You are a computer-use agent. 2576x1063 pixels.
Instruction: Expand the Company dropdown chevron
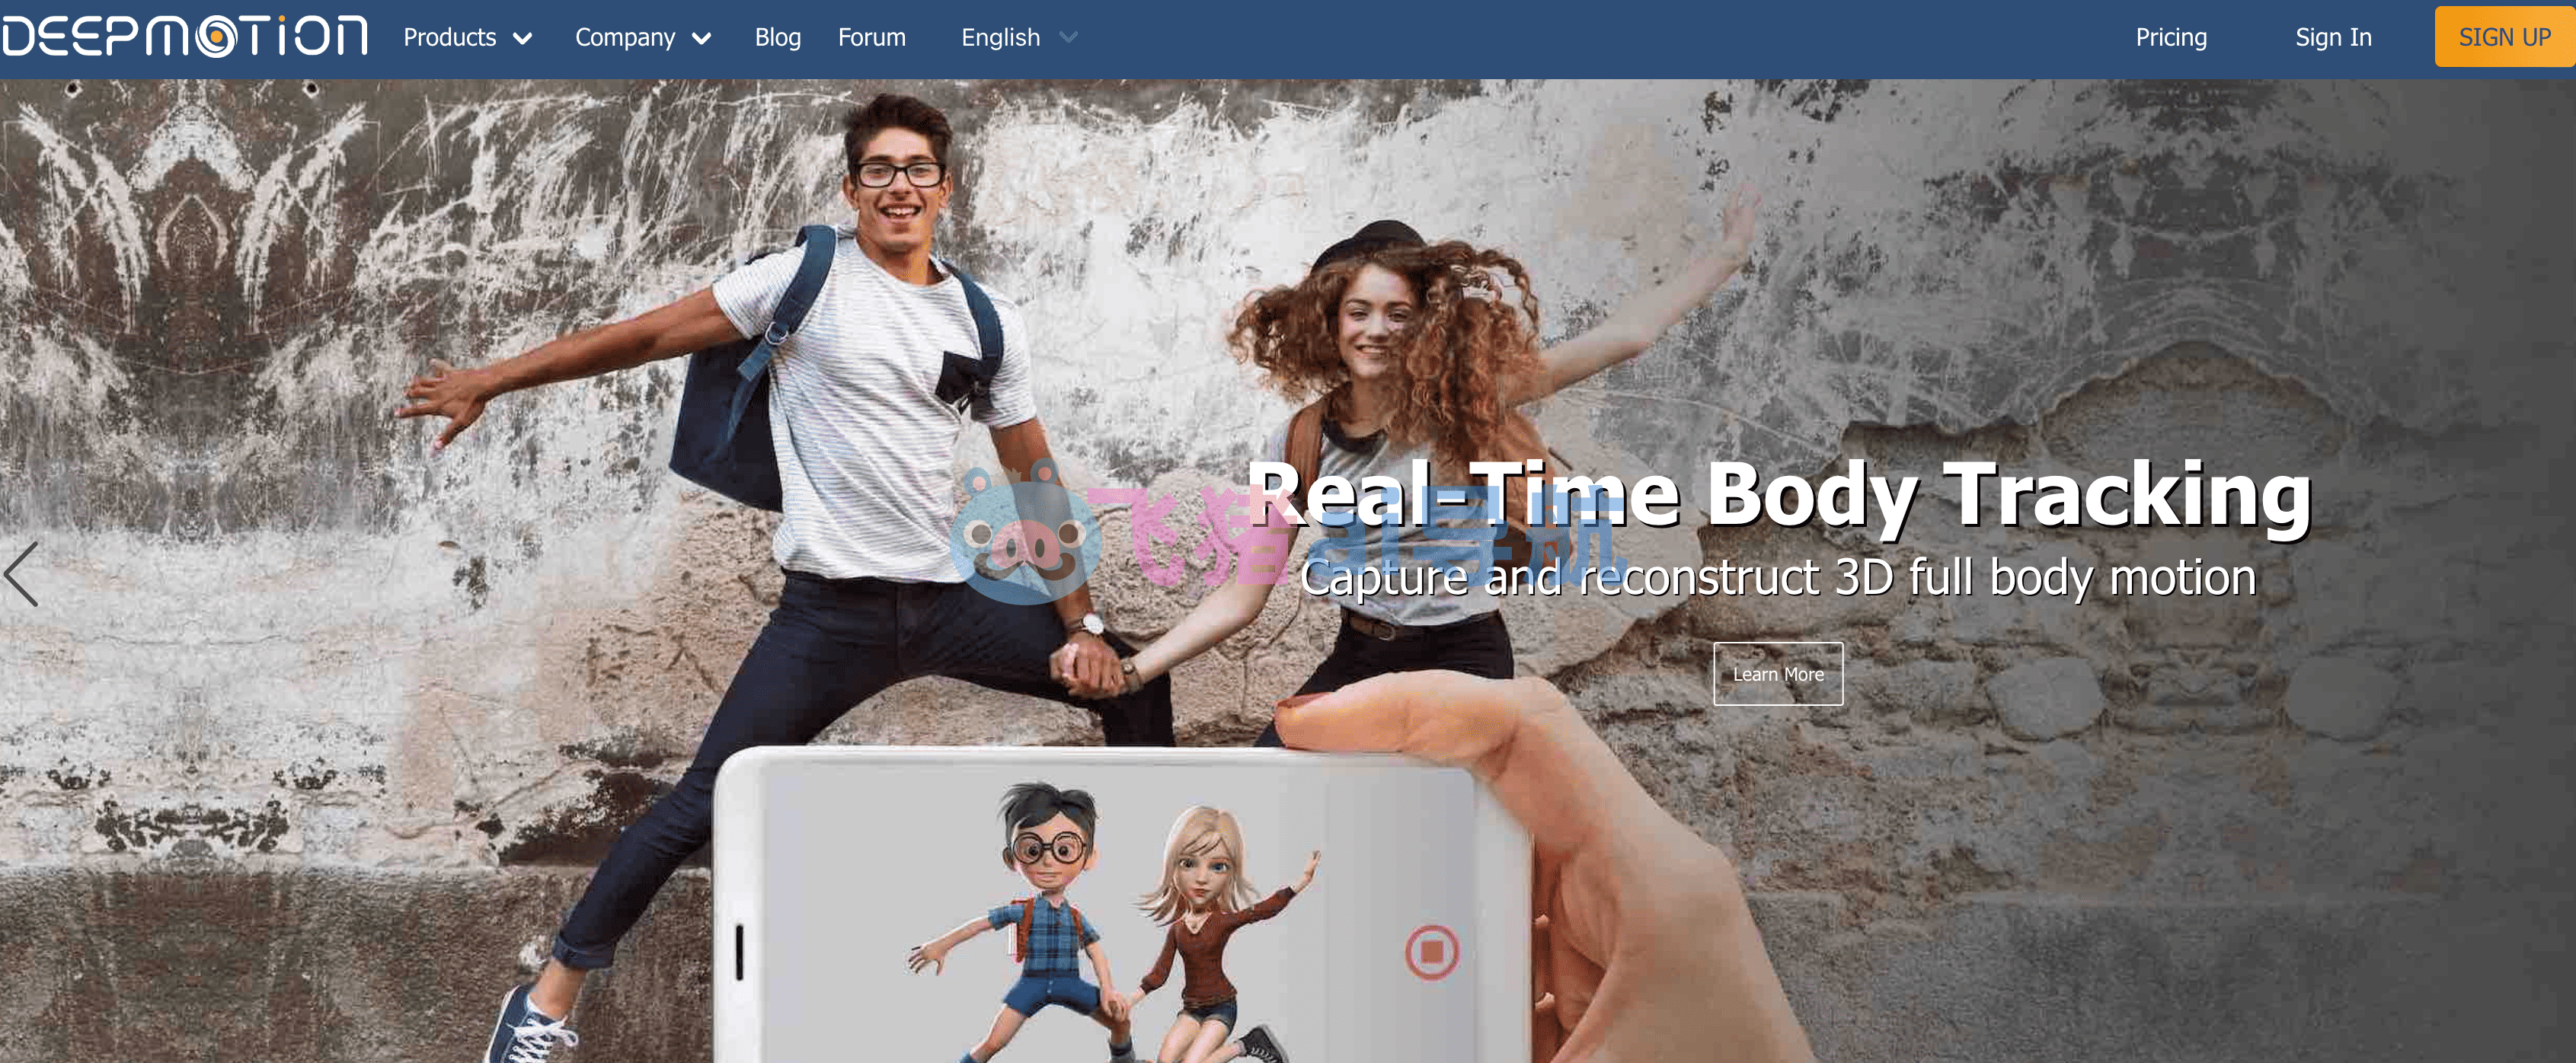pos(702,39)
